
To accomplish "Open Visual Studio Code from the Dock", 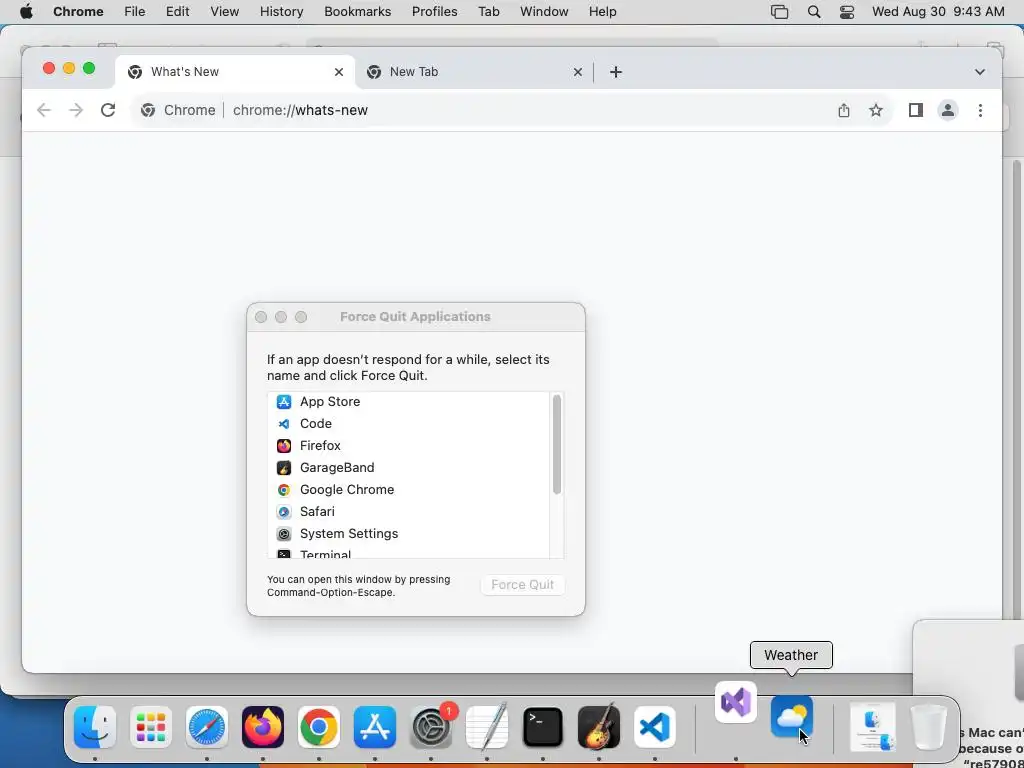I will coord(655,727).
